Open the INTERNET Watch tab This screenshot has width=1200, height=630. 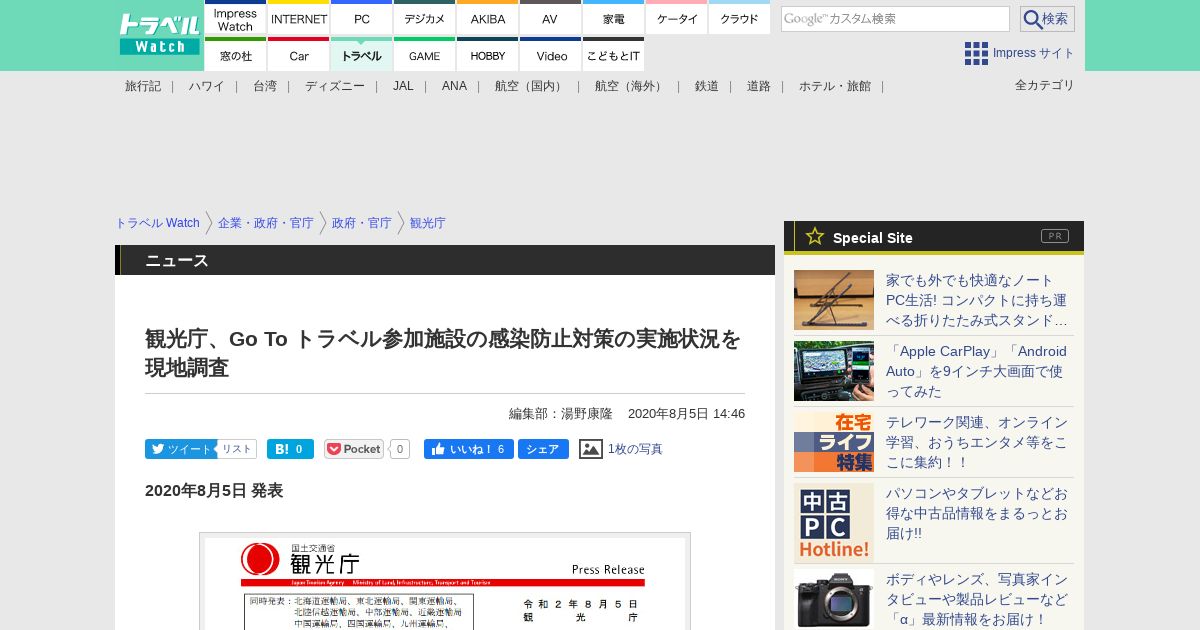(x=299, y=18)
